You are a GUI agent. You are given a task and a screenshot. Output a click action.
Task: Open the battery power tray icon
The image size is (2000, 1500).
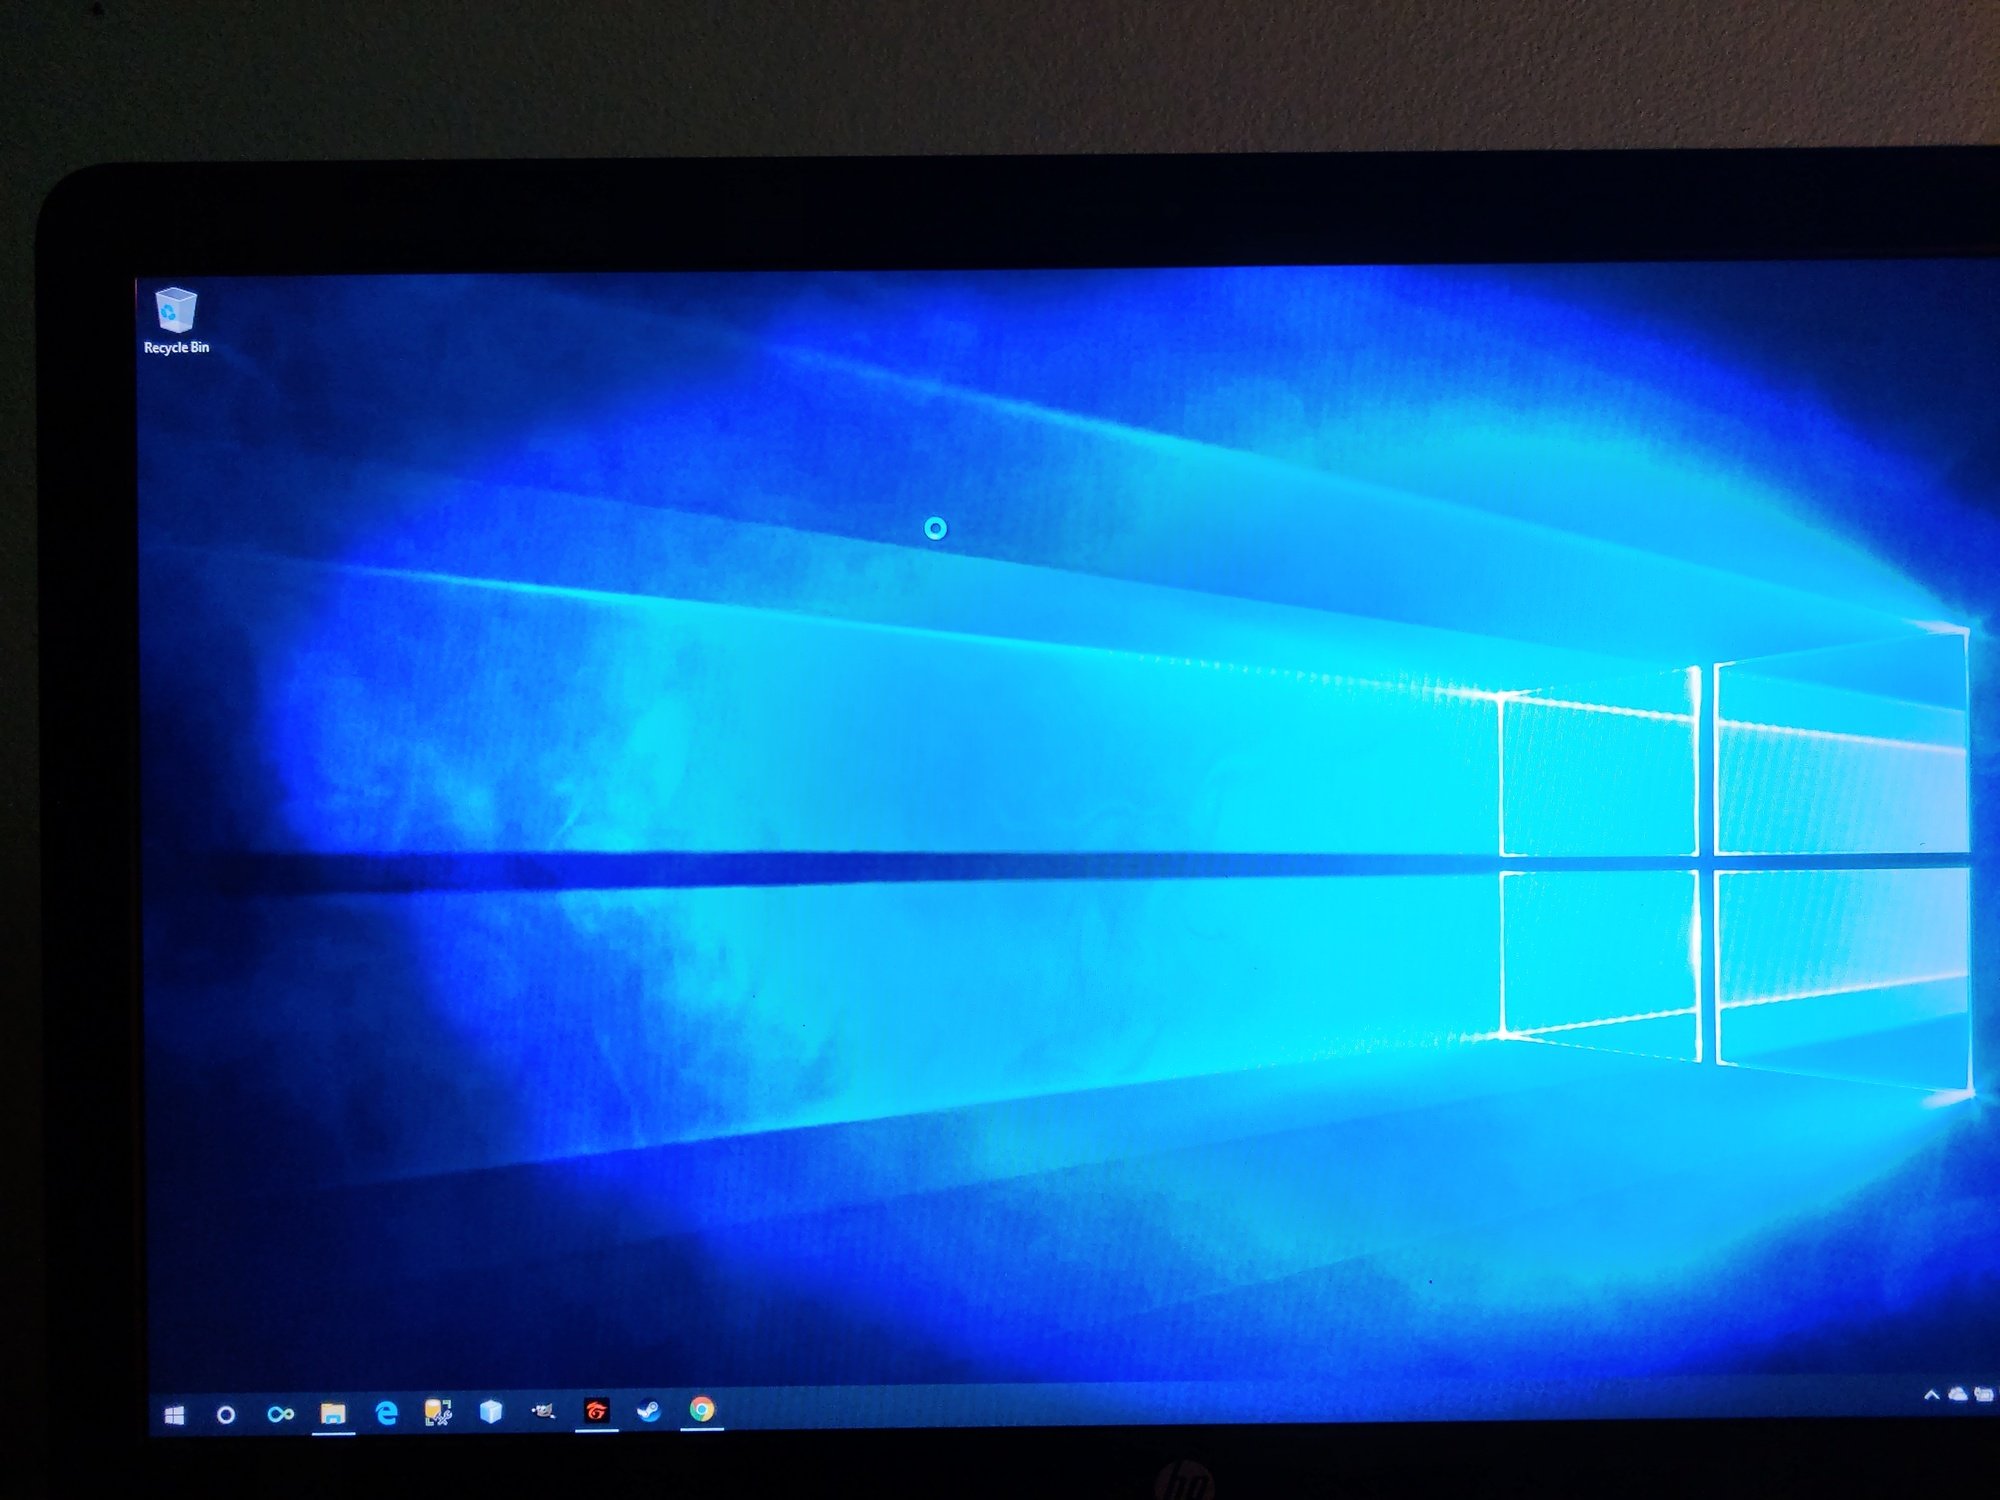(1986, 1394)
